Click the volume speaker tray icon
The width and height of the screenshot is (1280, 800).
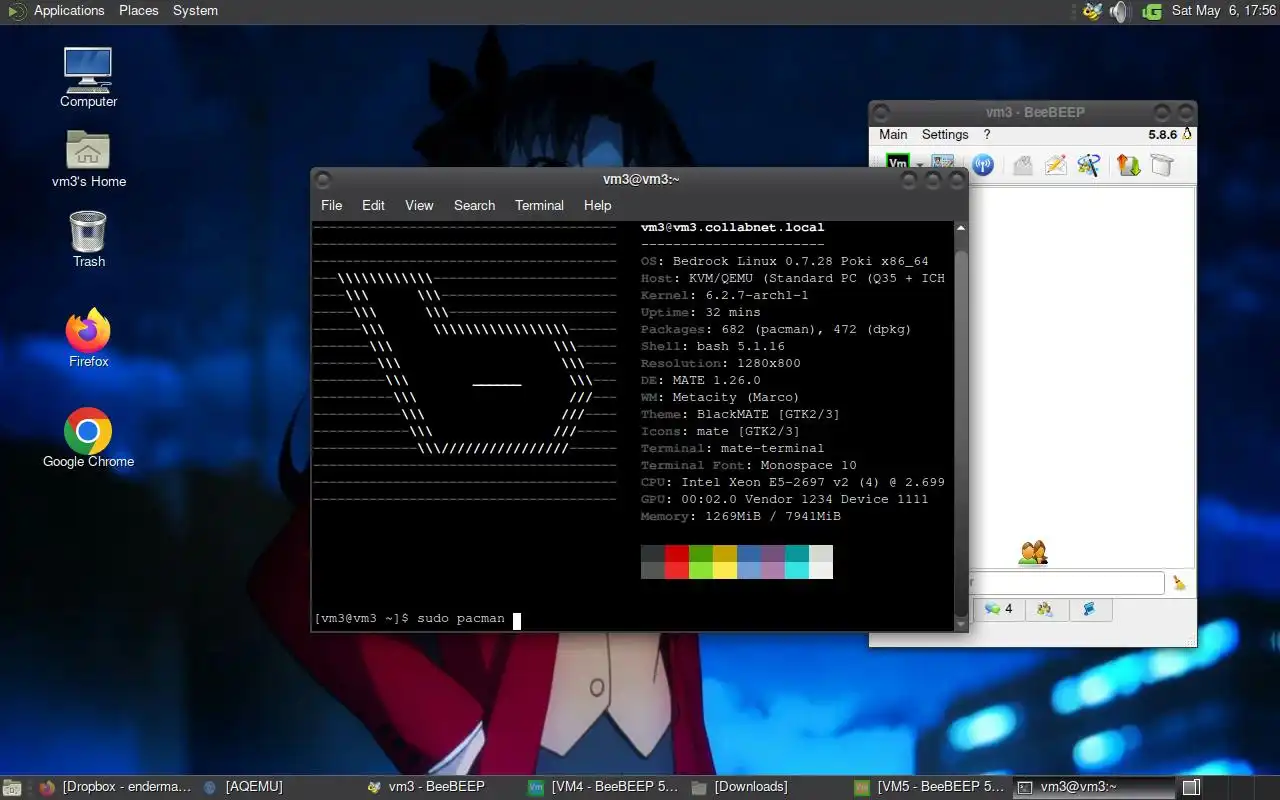(x=1120, y=12)
